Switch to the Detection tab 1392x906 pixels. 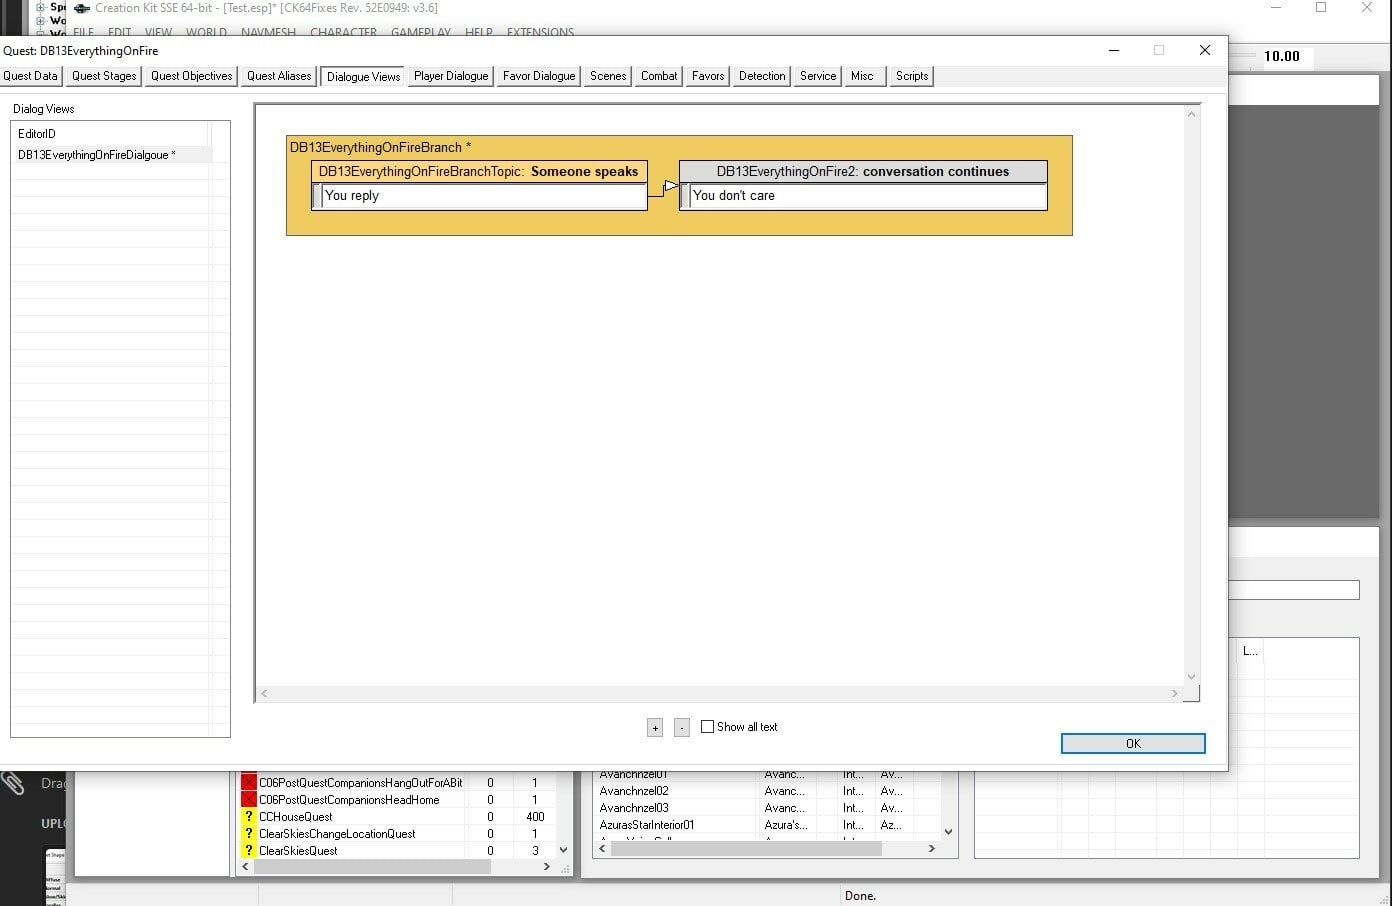(x=762, y=76)
